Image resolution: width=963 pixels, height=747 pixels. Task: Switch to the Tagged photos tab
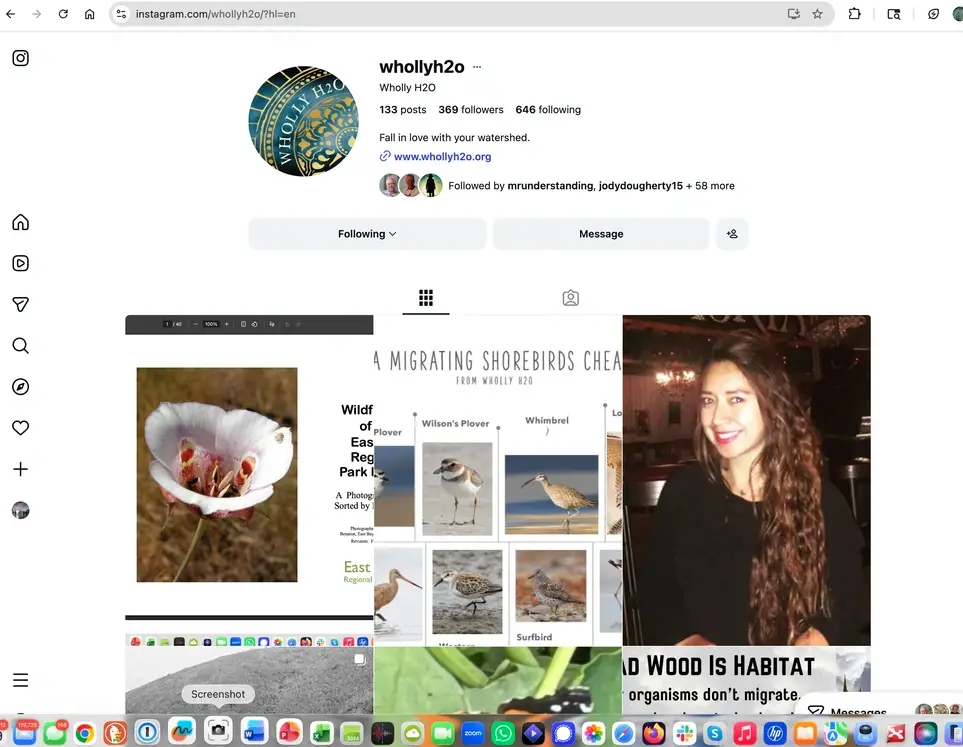[x=571, y=298]
